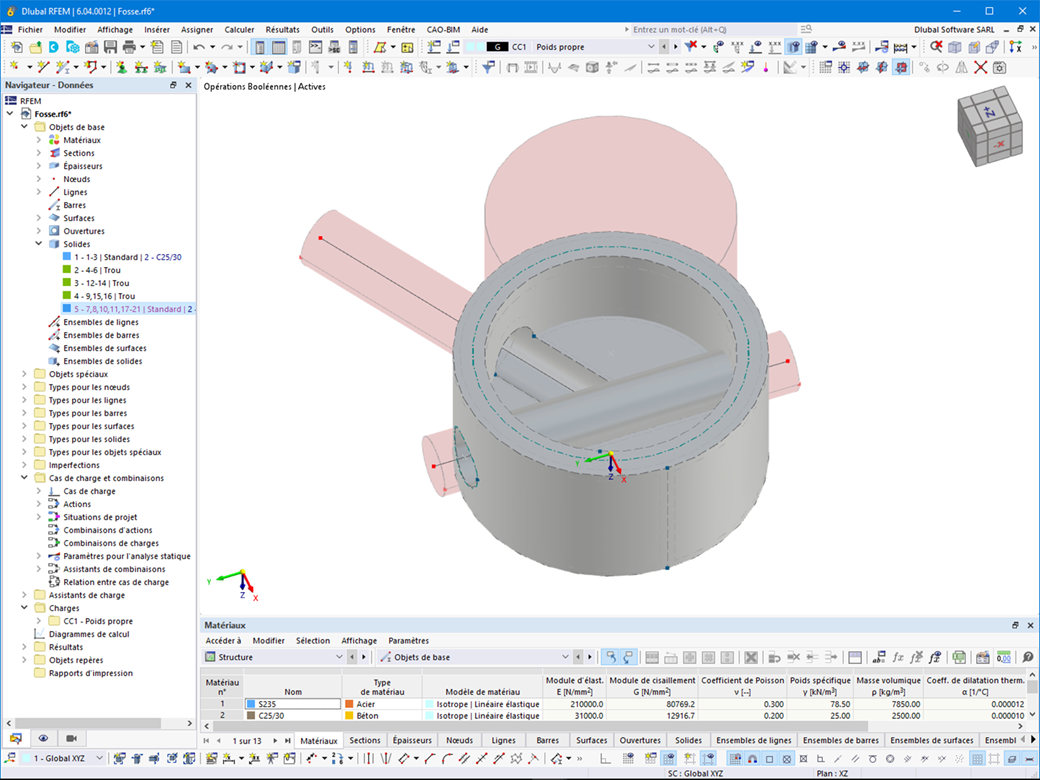1040x780 pixels.
Task: Expand the Matériaux tree node
Action: pos(38,140)
